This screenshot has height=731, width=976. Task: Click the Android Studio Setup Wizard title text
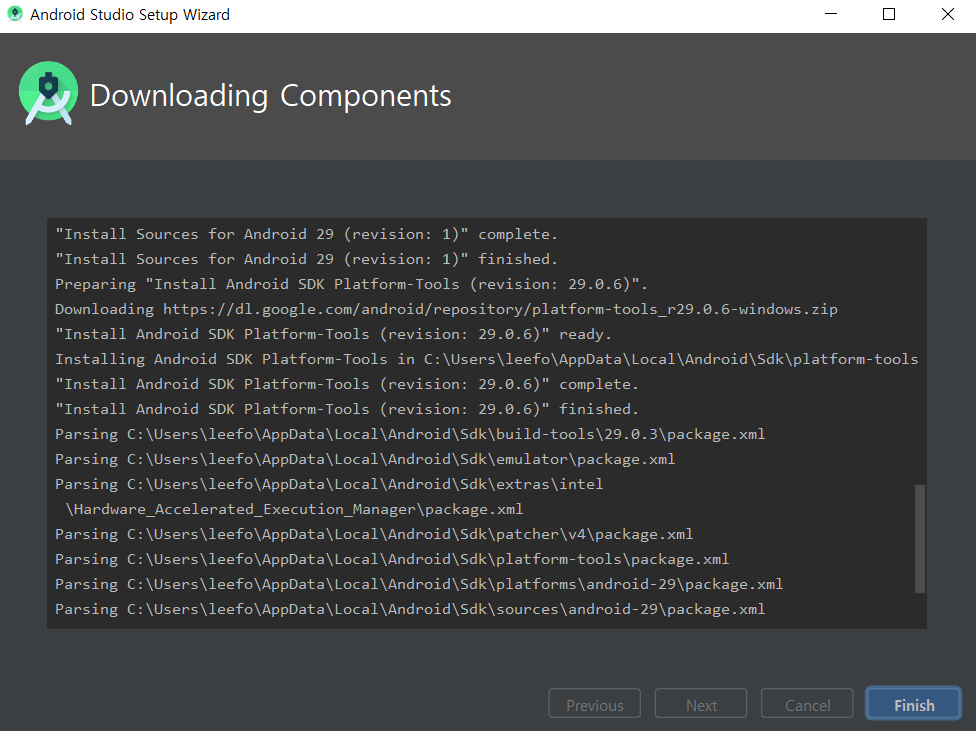pyautogui.click(x=130, y=14)
